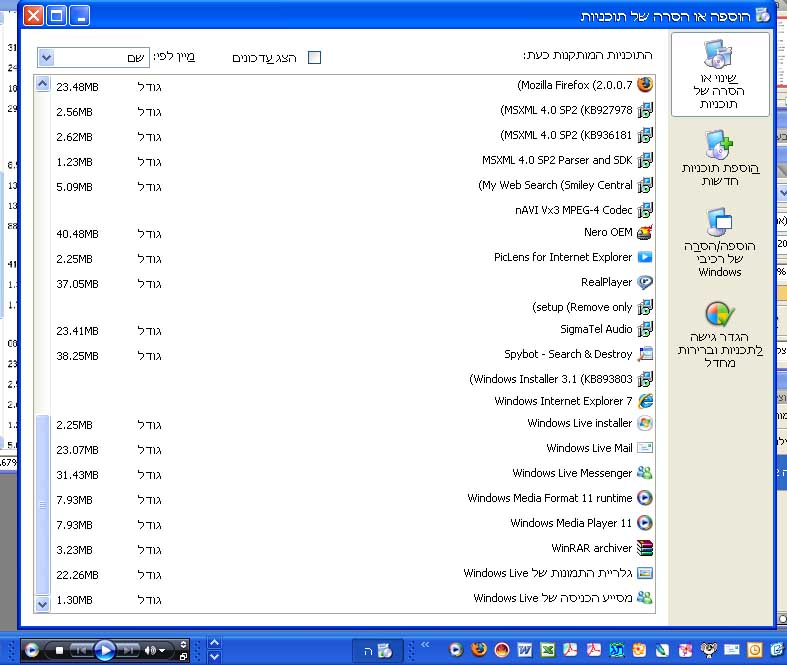The width and height of the screenshot is (787, 665).
Task: Open the 'מיין לפי' sort-by dropdown
Action: (x=46, y=57)
